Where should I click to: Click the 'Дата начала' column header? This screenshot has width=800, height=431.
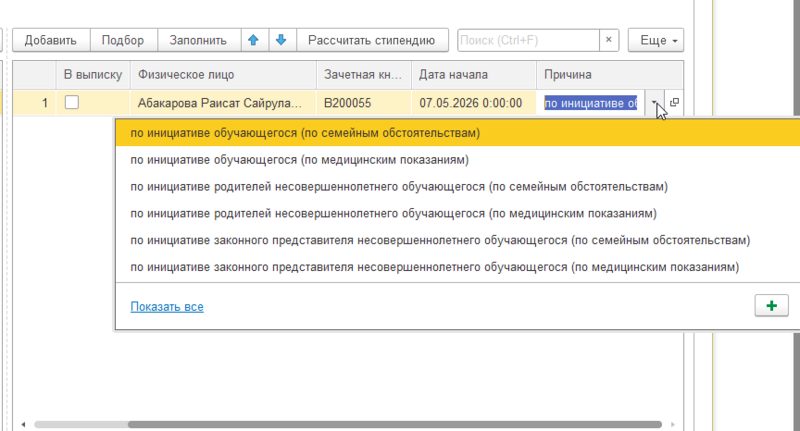tap(473, 75)
